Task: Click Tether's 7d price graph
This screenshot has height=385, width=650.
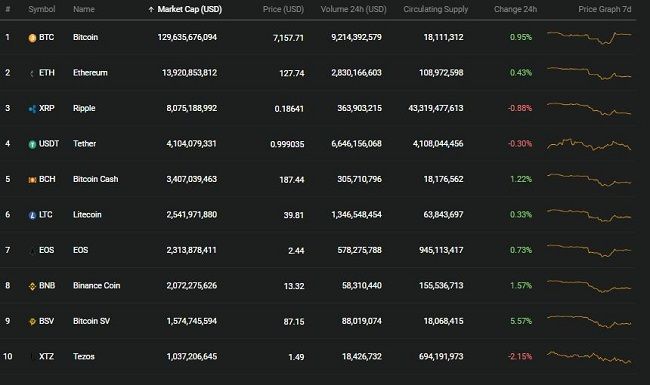Action: [589, 144]
